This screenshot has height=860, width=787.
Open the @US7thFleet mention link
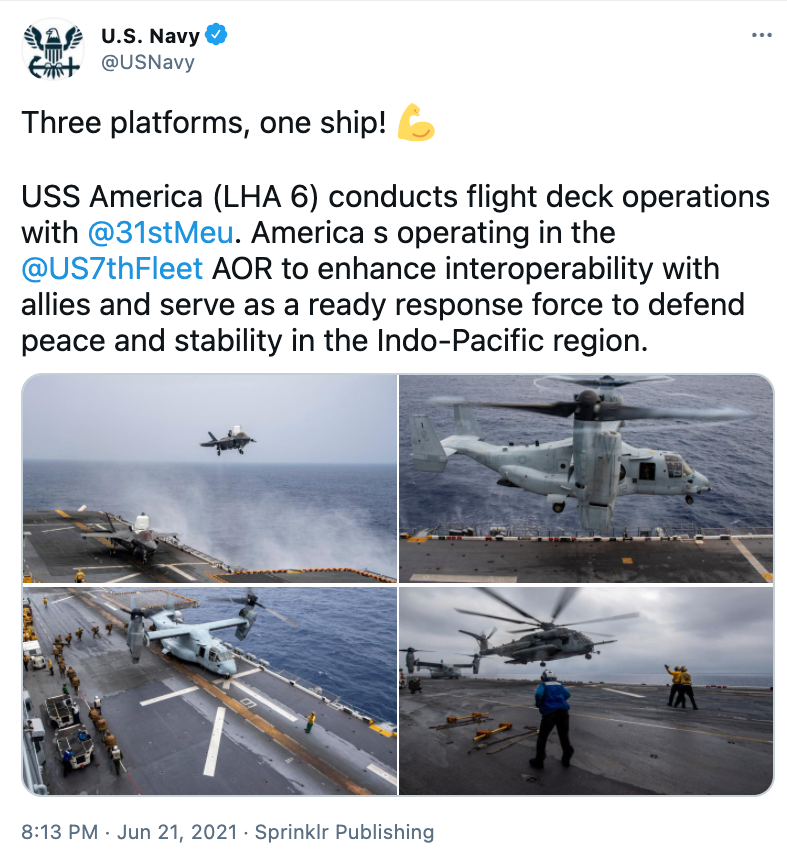tap(112, 269)
